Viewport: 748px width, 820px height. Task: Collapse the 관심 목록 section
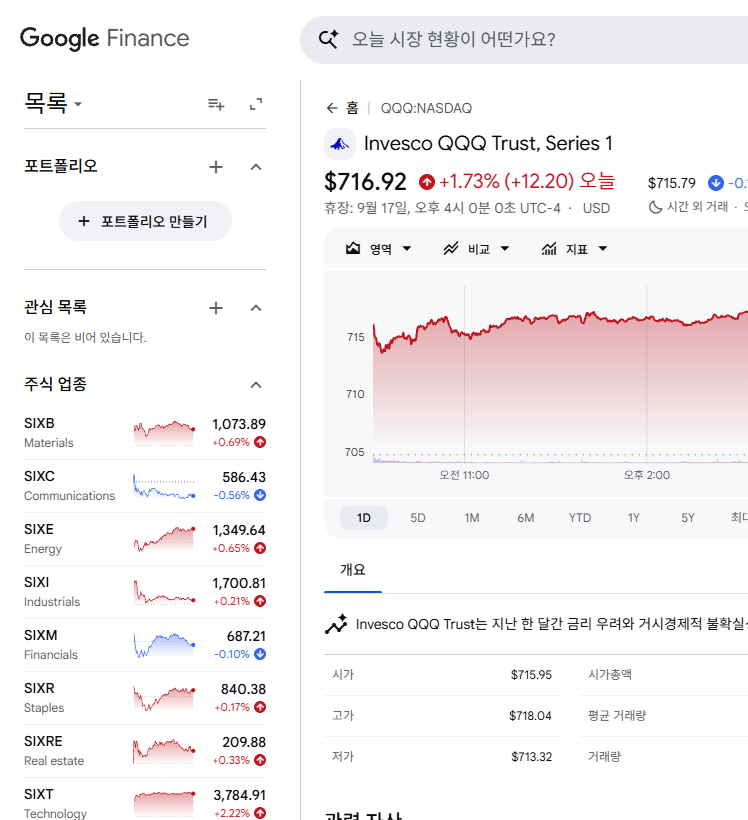point(256,308)
